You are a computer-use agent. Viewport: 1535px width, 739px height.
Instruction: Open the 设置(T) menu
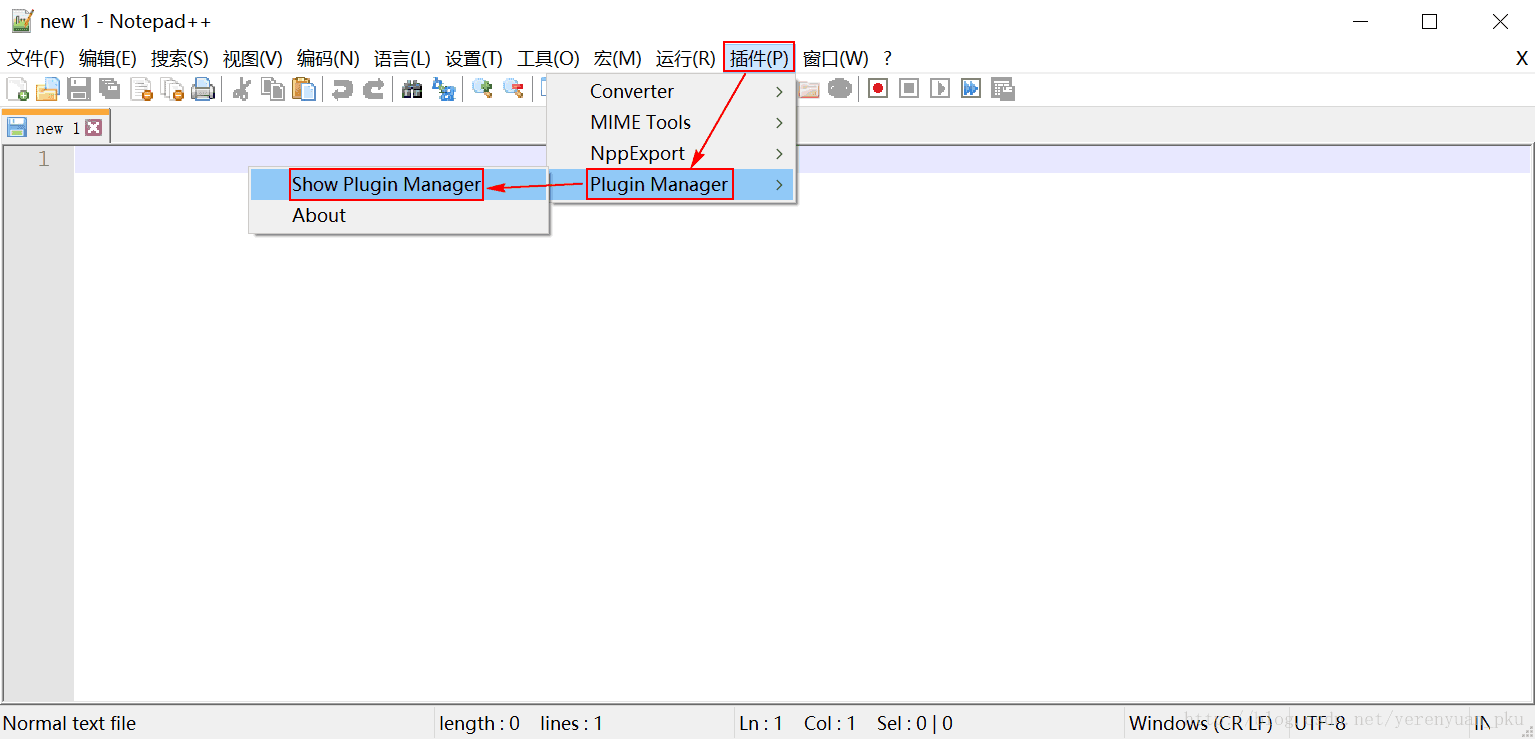pos(474,59)
